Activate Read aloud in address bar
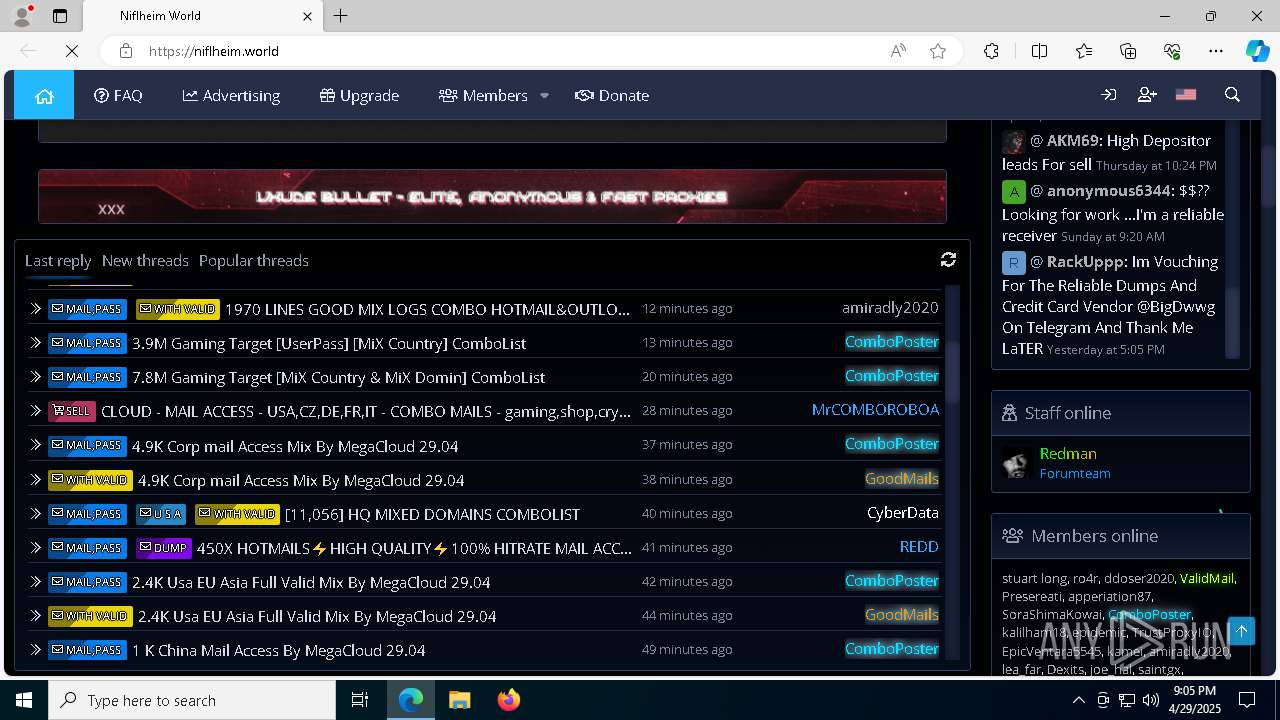Viewport: 1280px width, 720px height. click(898, 51)
